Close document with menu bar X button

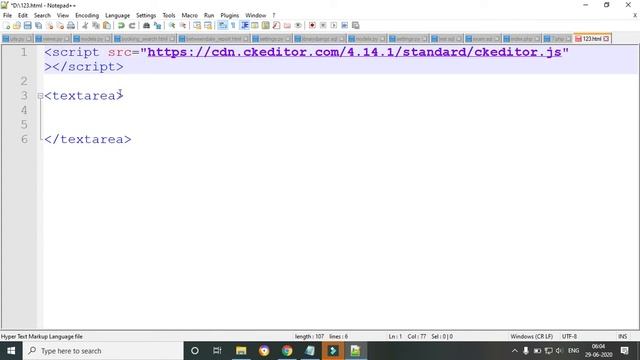635,15
